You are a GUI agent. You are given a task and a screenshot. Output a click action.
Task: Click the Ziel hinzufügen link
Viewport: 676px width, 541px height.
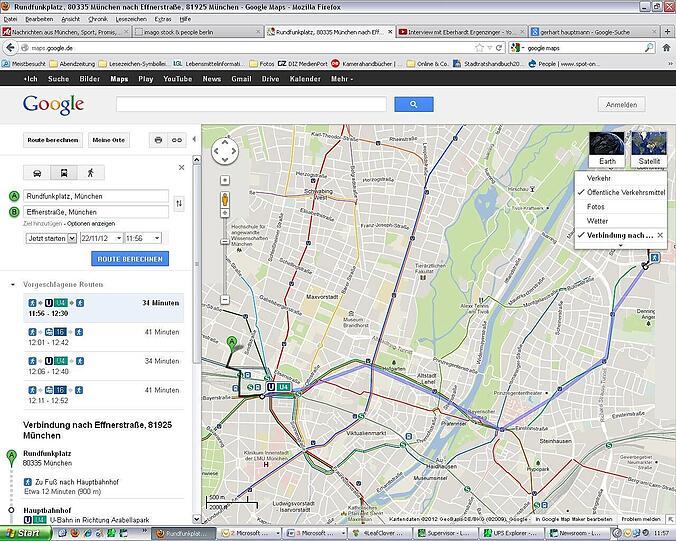[43, 224]
